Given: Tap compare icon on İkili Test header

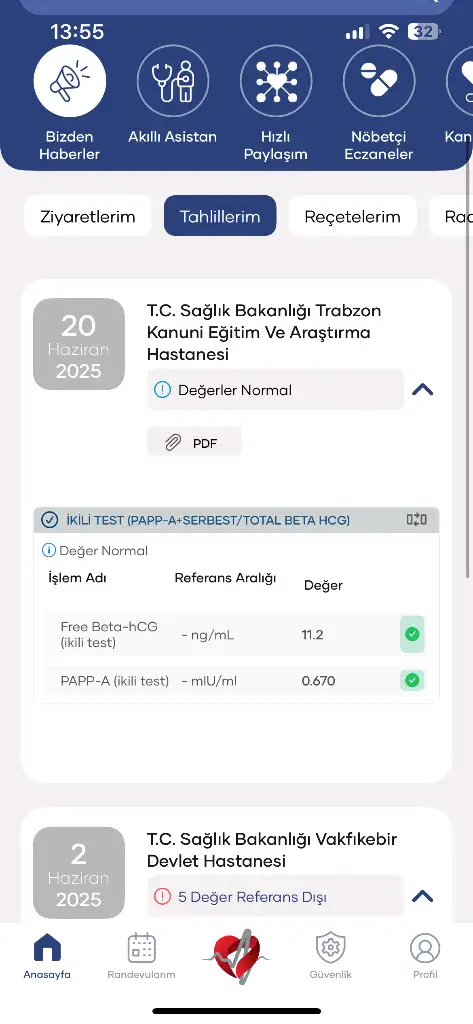Looking at the screenshot, I should point(416,520).
